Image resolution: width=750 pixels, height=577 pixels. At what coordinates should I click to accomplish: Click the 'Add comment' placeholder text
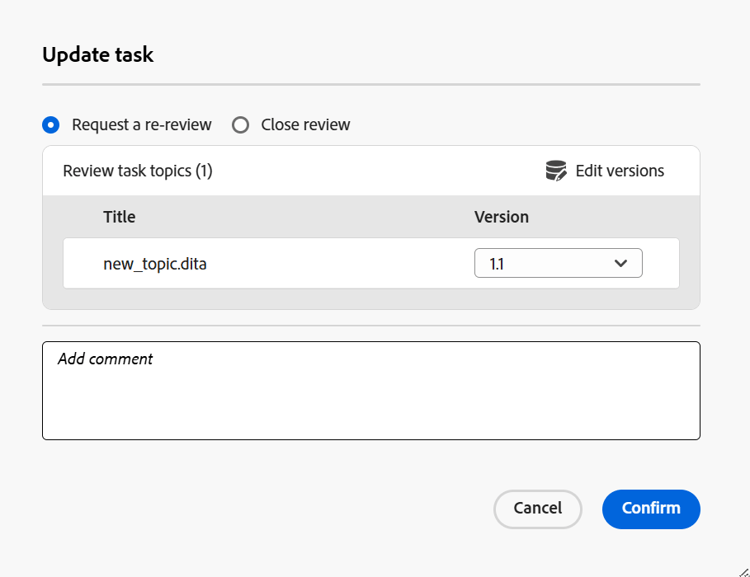point(105,359)
